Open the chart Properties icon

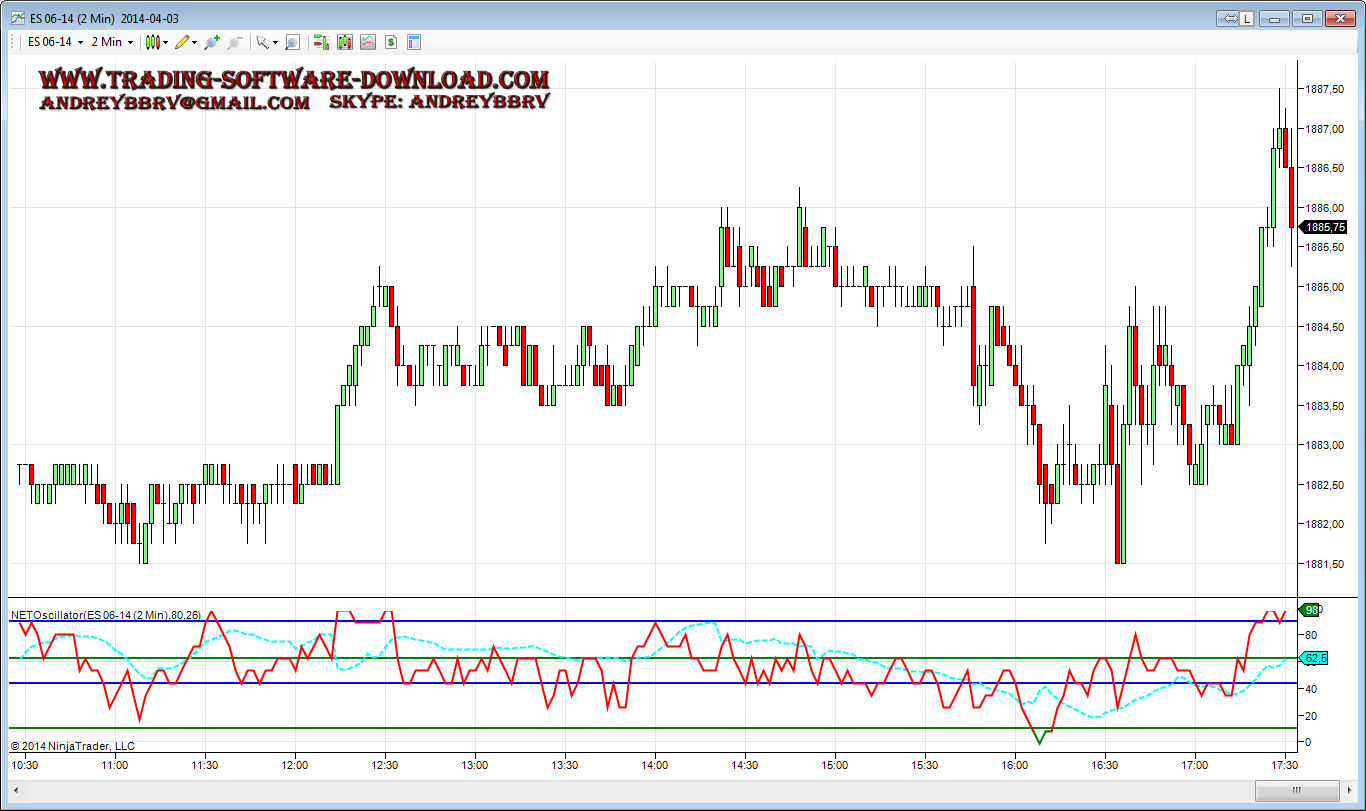tap(414, 42)
